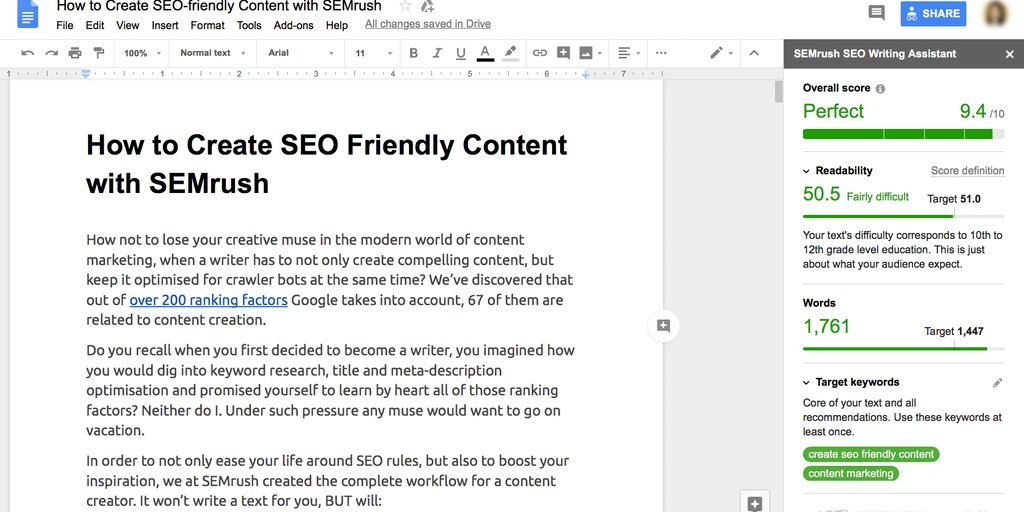This screenshot has width=1024, height=512.
Task: Click the right indent marker on ruler
Action: click(586, 76)
